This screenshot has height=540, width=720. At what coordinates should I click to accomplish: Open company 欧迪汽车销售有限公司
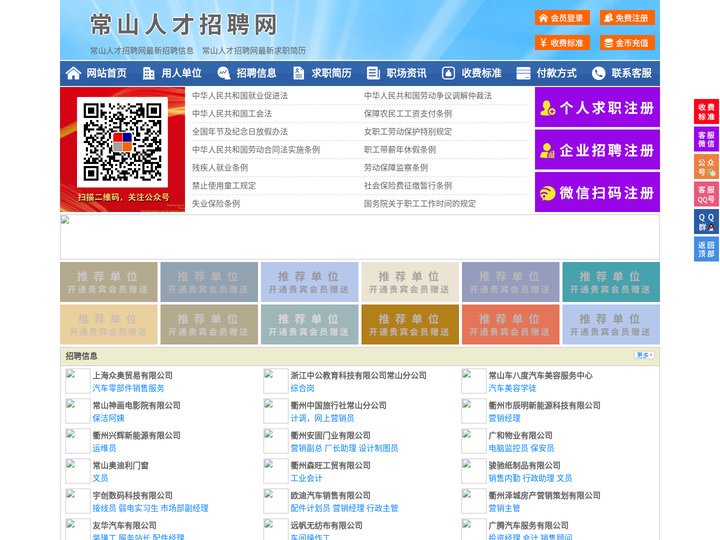[x=330, y=495]
